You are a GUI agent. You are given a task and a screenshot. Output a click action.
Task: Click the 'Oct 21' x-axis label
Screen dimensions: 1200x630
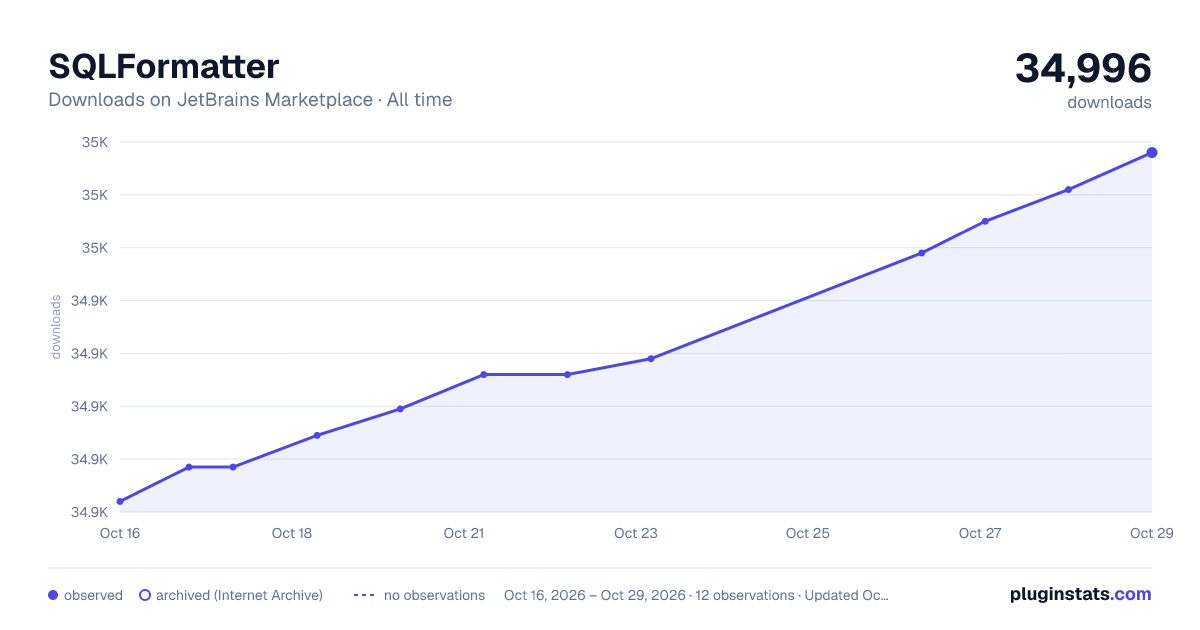pos(464,533)
